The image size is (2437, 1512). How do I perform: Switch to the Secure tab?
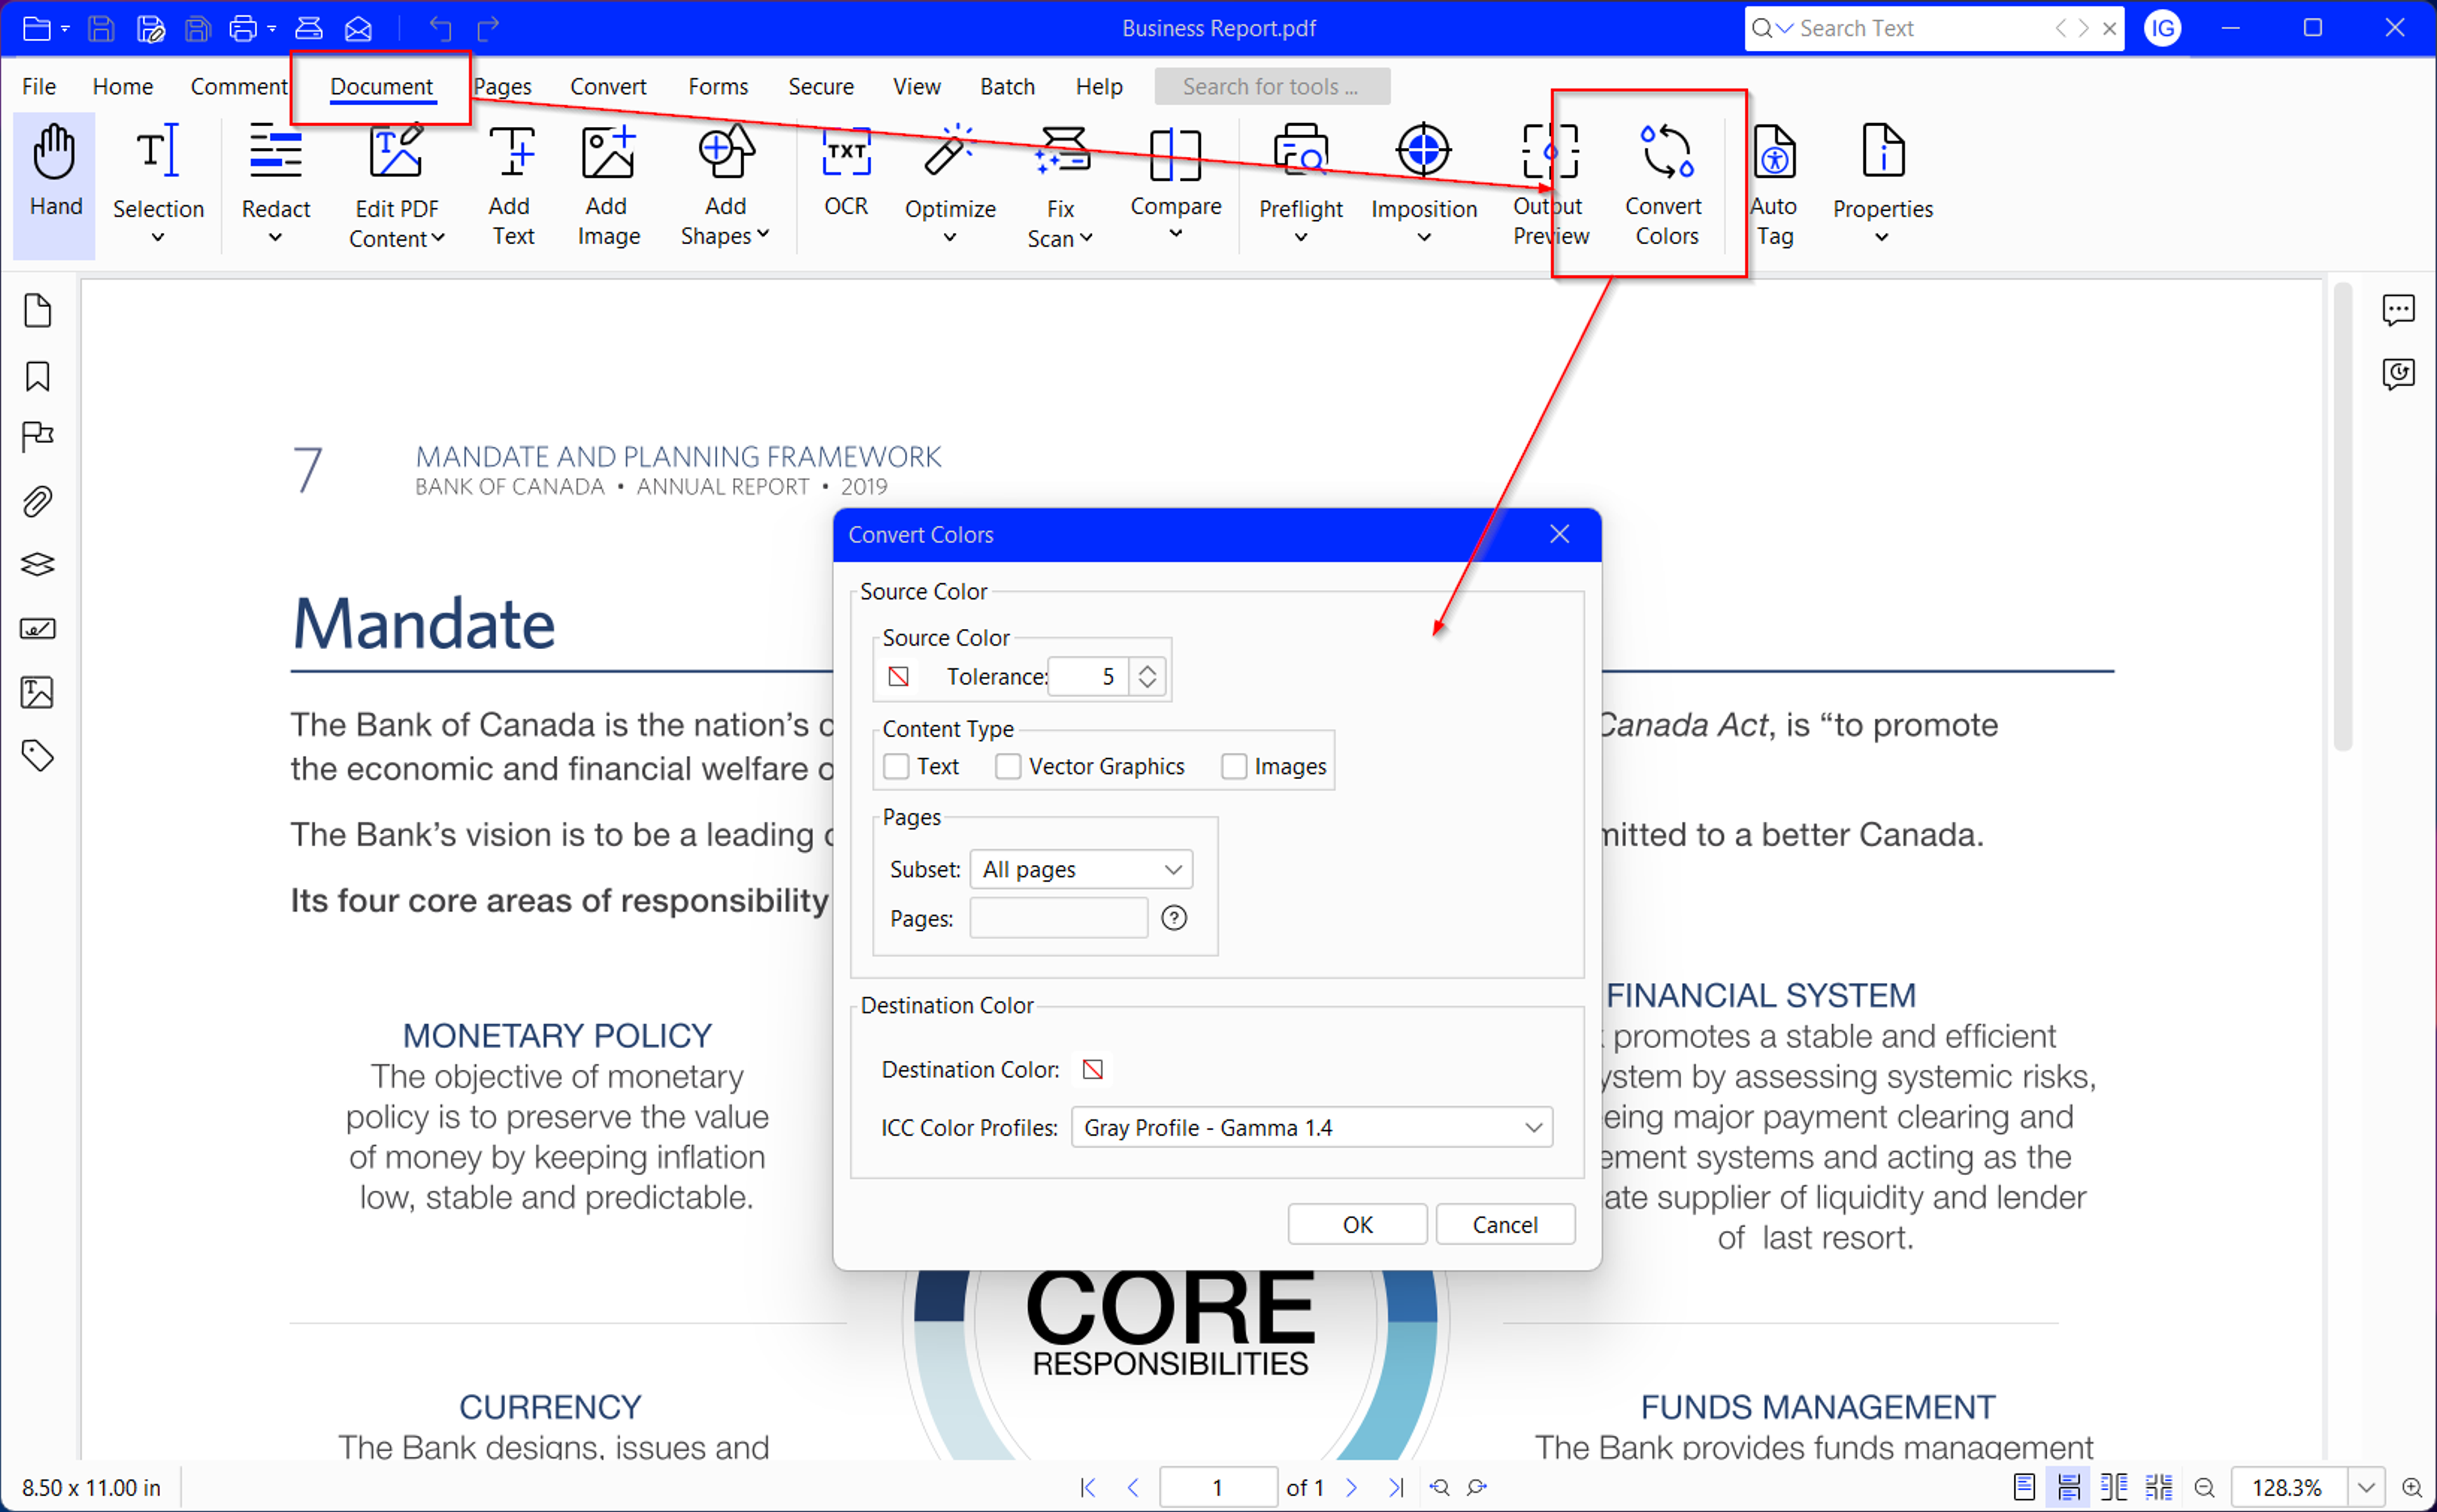tap(821, 87)
